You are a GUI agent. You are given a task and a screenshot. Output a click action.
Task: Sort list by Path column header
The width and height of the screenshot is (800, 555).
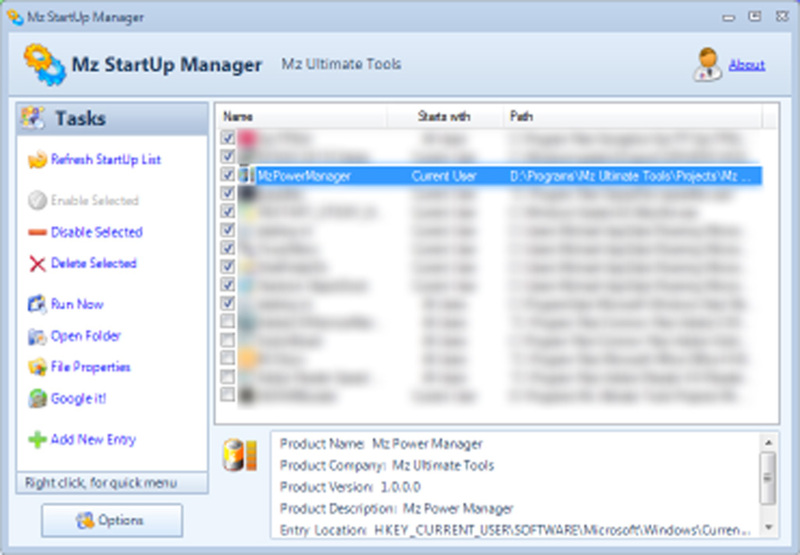(633, 117)
